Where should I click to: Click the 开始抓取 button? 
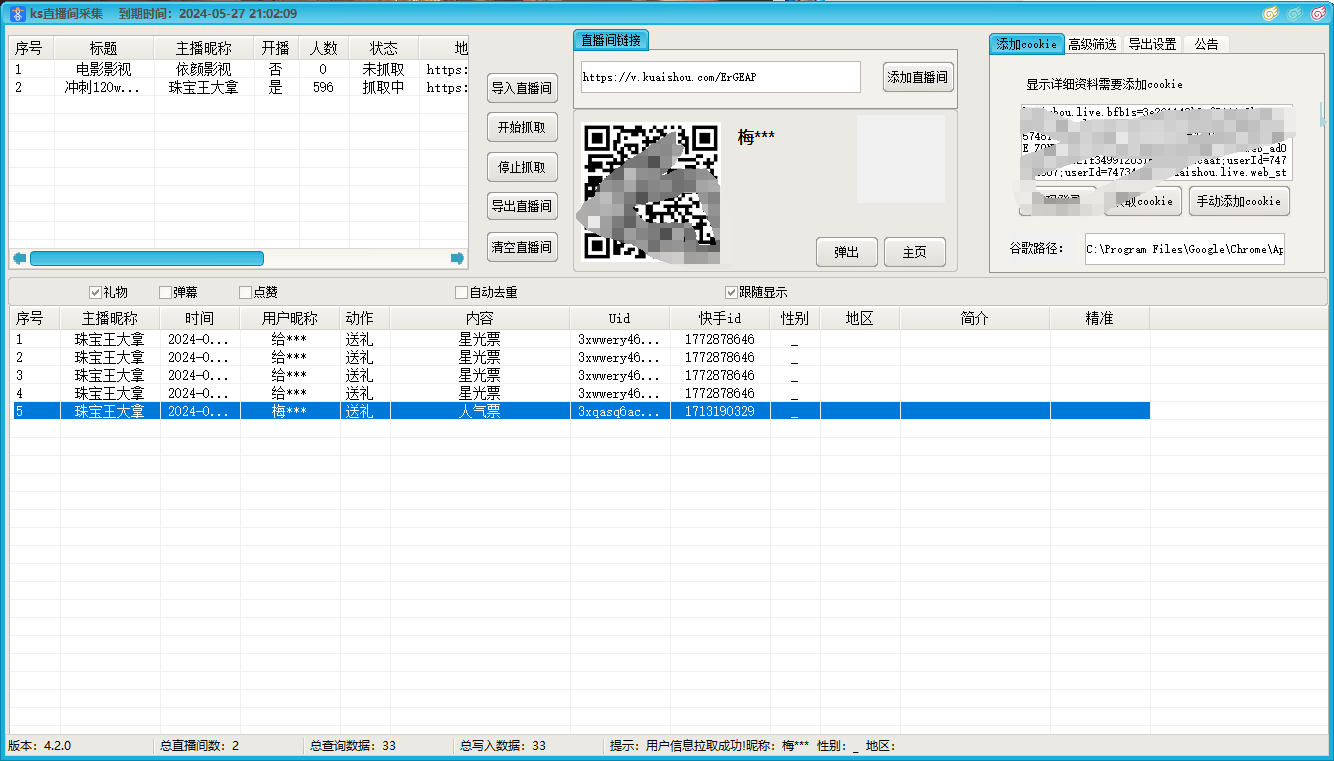[522, 128]
